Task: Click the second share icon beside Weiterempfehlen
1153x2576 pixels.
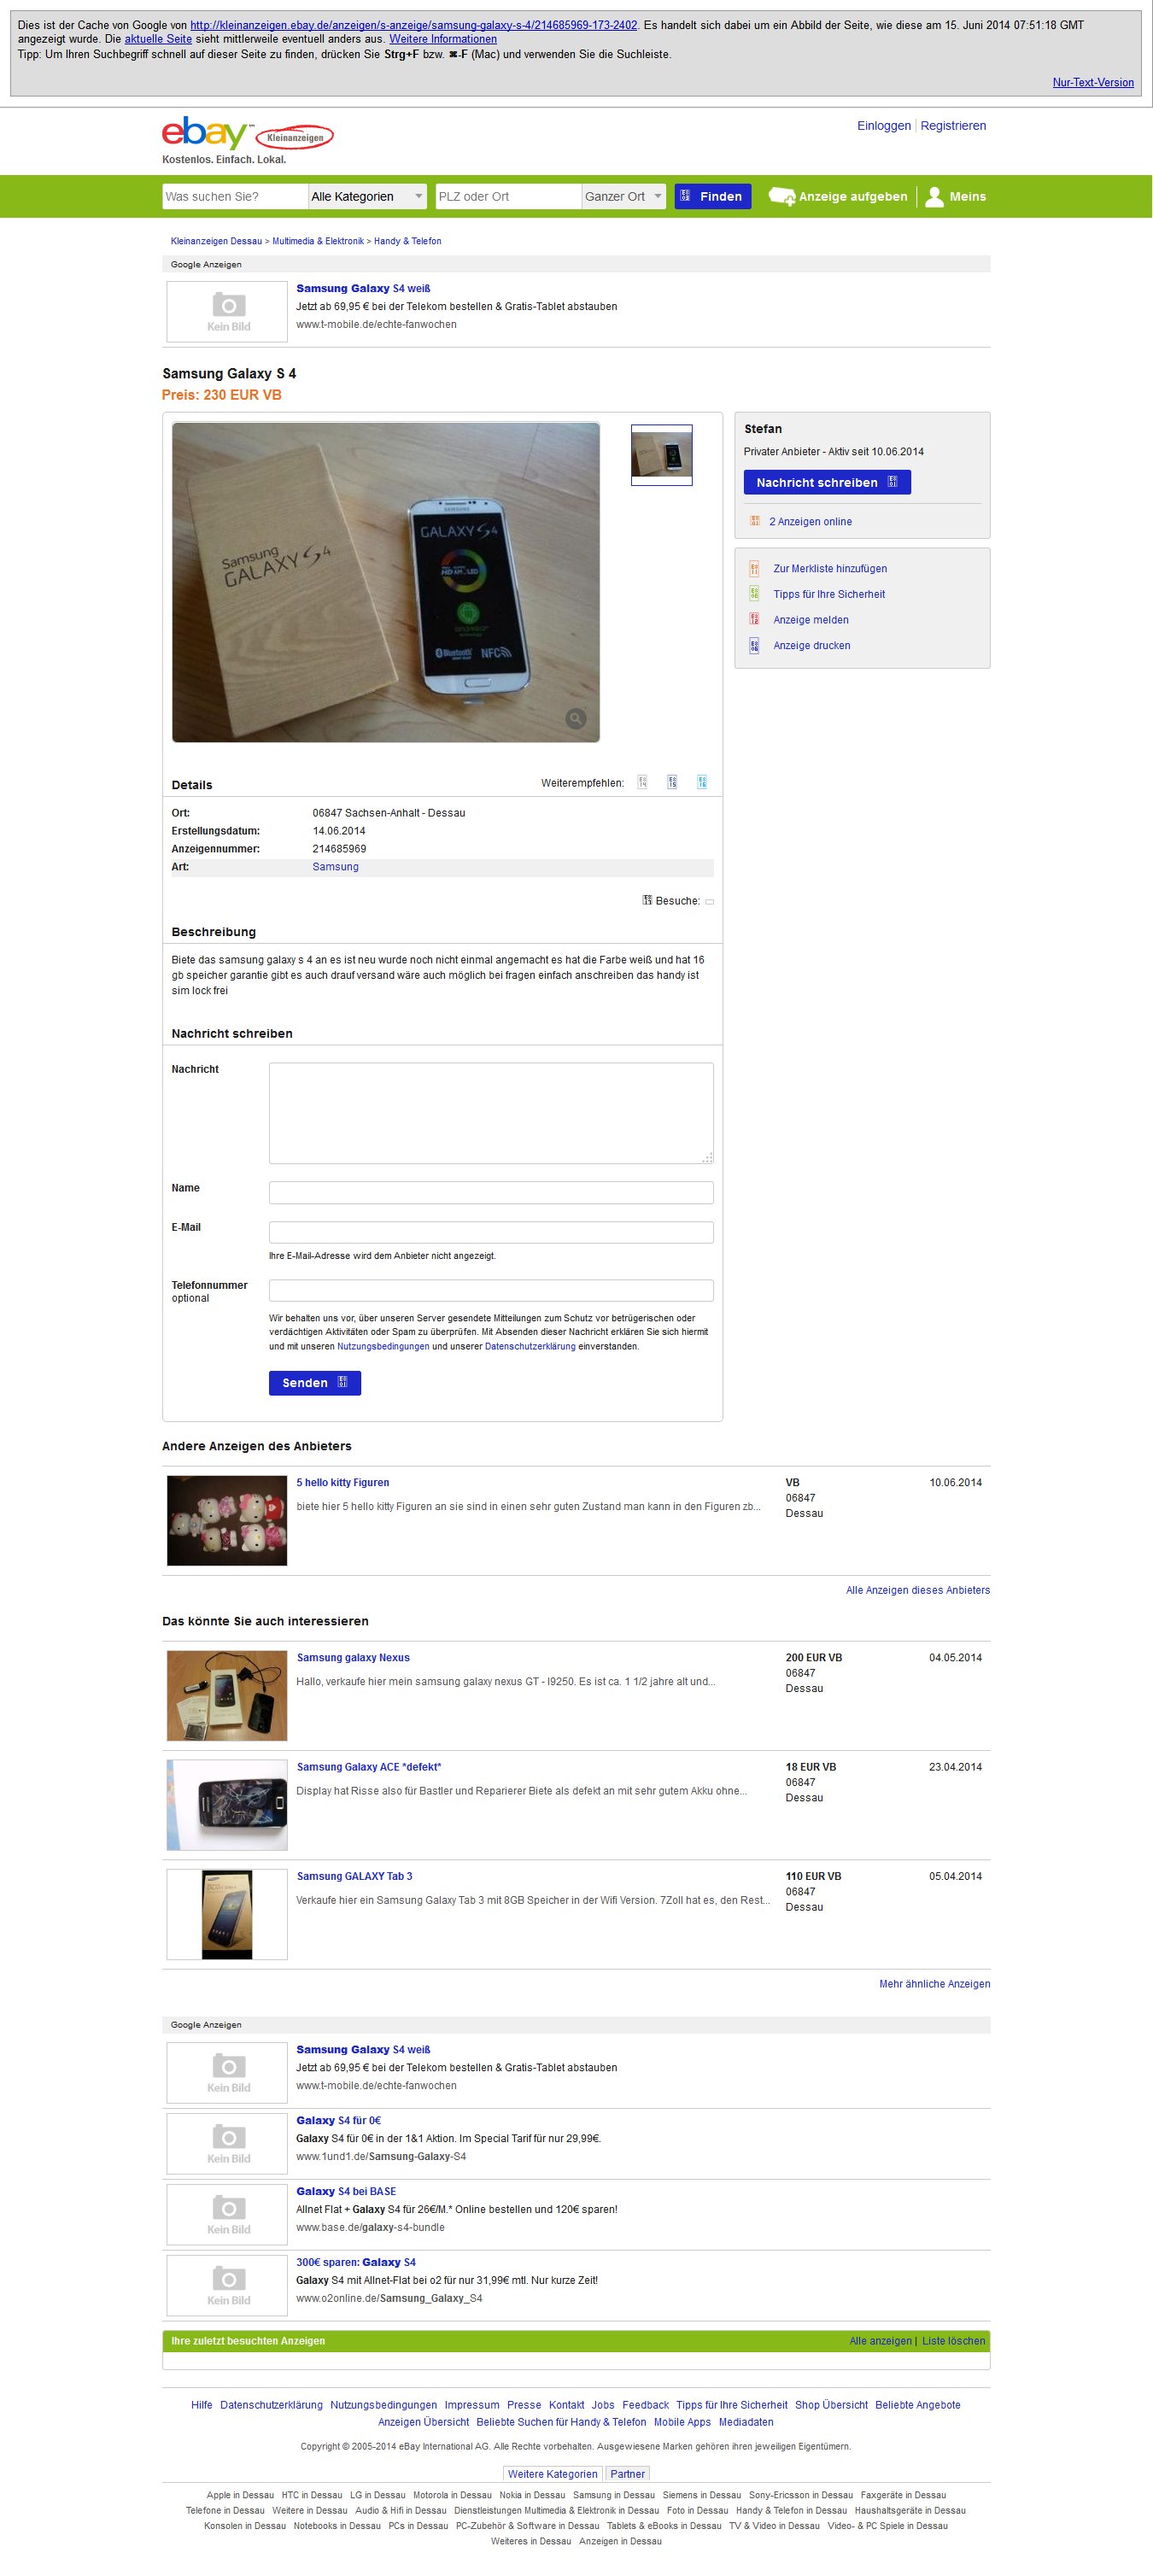Action: point(672,782)
